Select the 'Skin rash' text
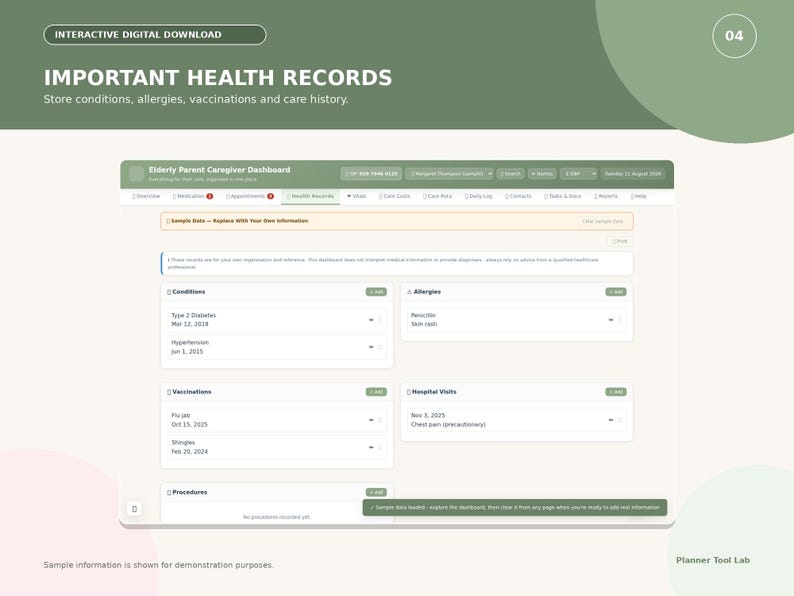The height and width of the screenshot is (596, 794). tap(424, 324)
